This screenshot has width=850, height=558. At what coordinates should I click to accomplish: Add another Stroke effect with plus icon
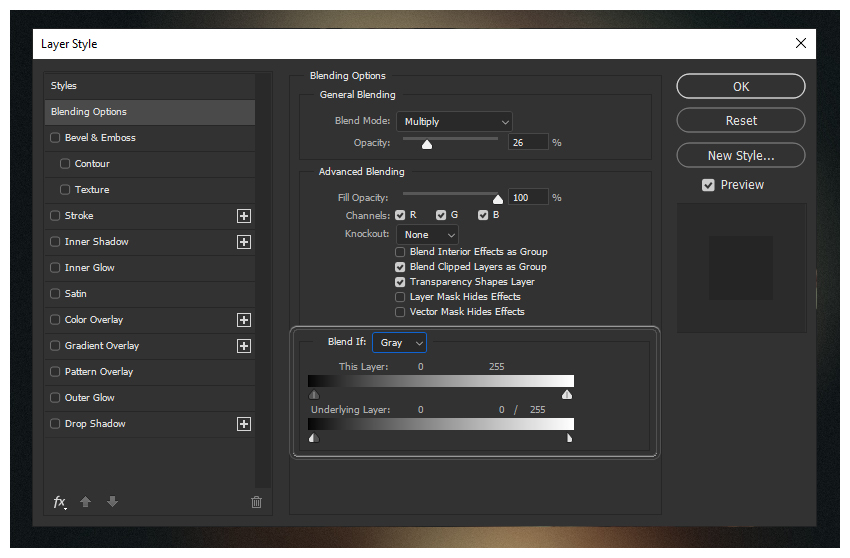[x=244, y=216]
